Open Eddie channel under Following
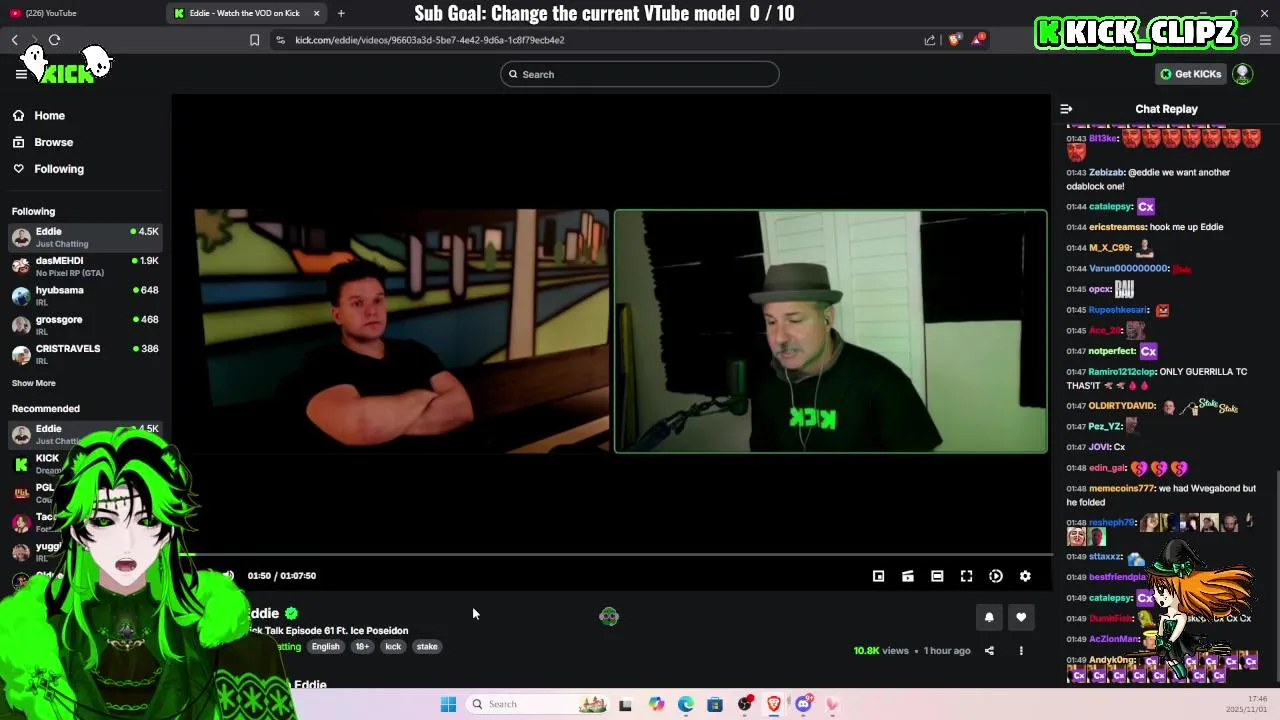Screen dimensions: 1280x720 click(x=85, y=237)
